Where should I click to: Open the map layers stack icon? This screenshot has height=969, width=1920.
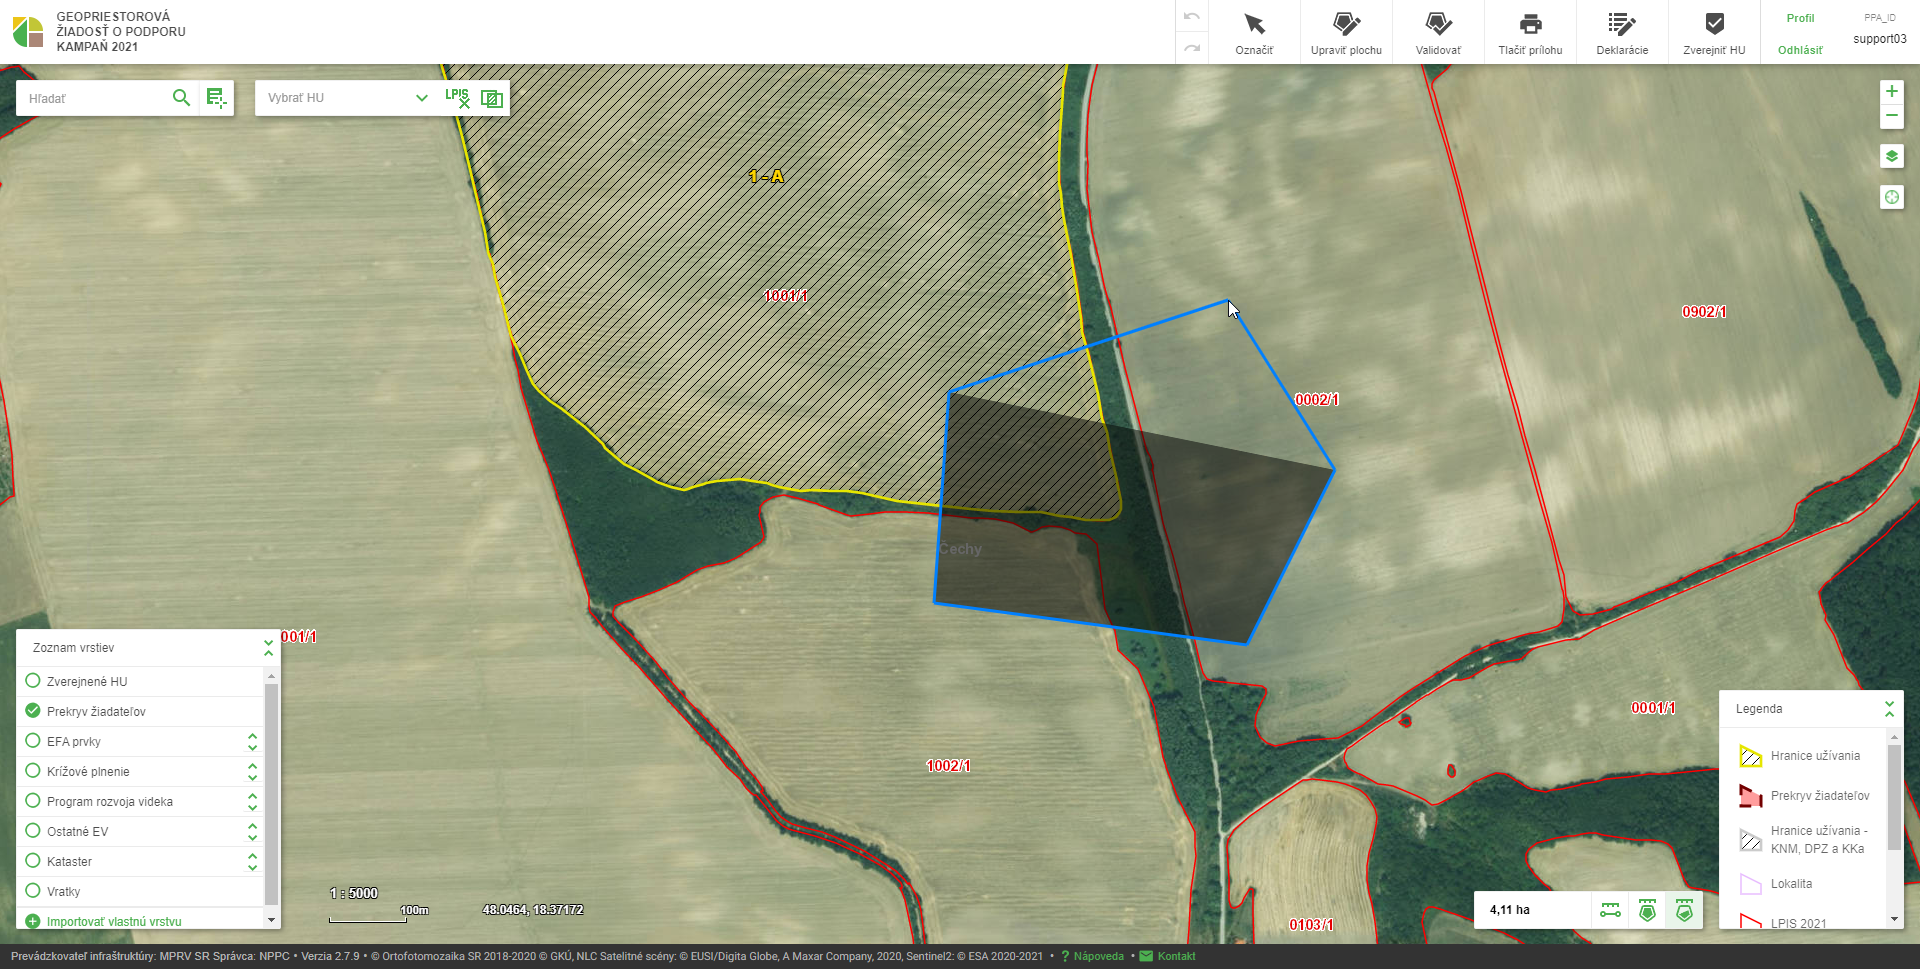[x=1891, y=156]
